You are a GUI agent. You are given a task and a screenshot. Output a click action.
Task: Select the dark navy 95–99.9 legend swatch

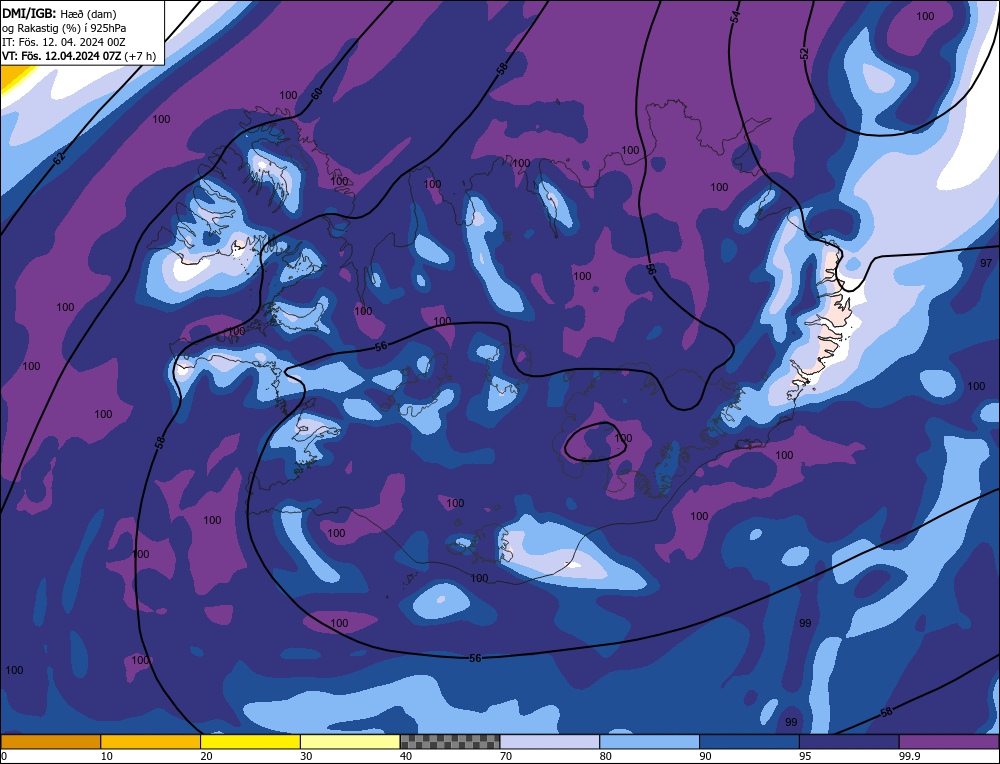[849, 742]
